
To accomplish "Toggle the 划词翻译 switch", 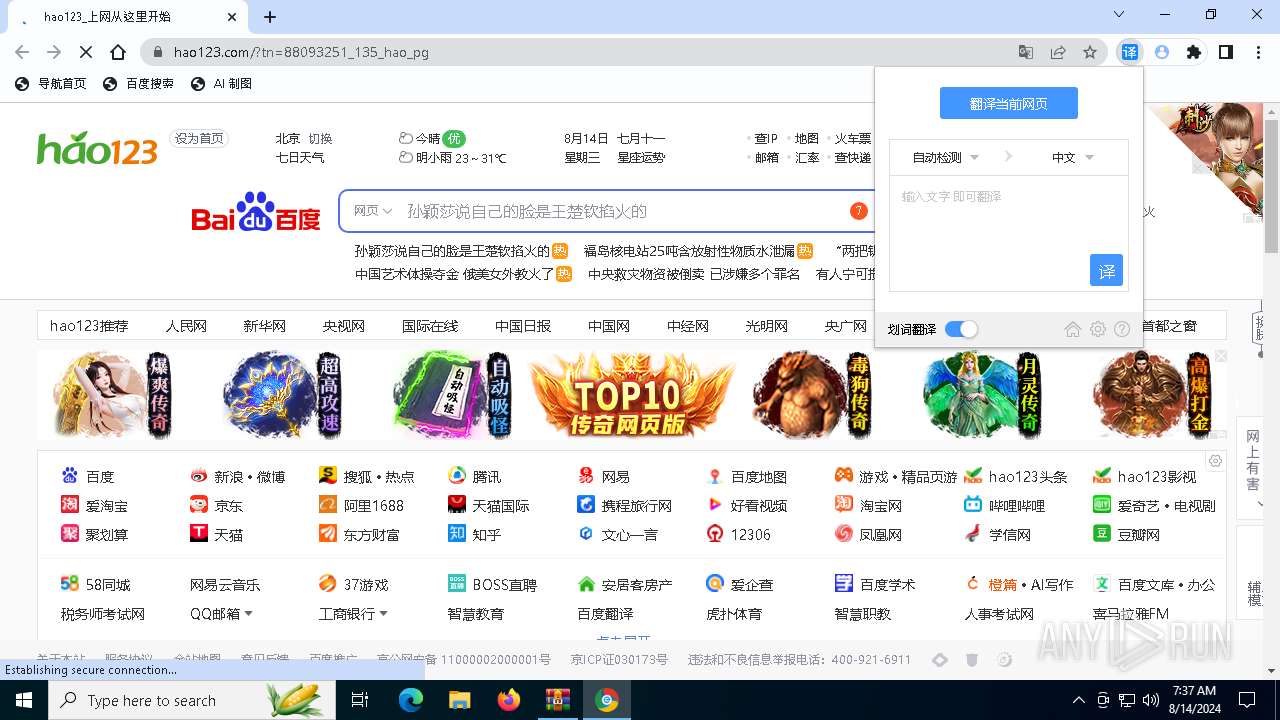I will [x=961, y=329].
